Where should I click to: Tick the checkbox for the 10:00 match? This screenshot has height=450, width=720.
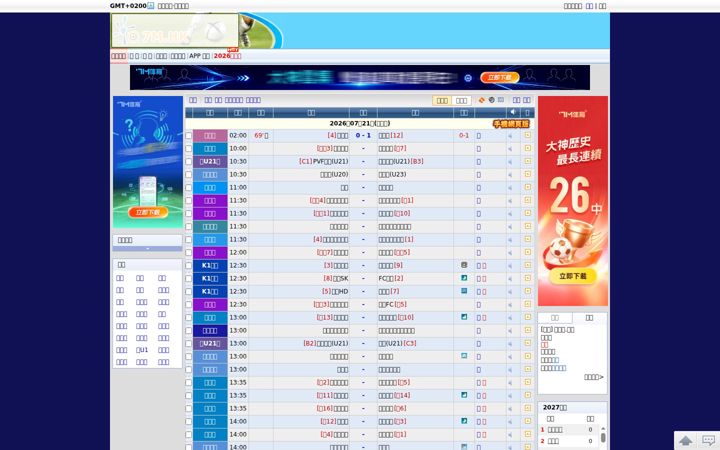point(188,148)
